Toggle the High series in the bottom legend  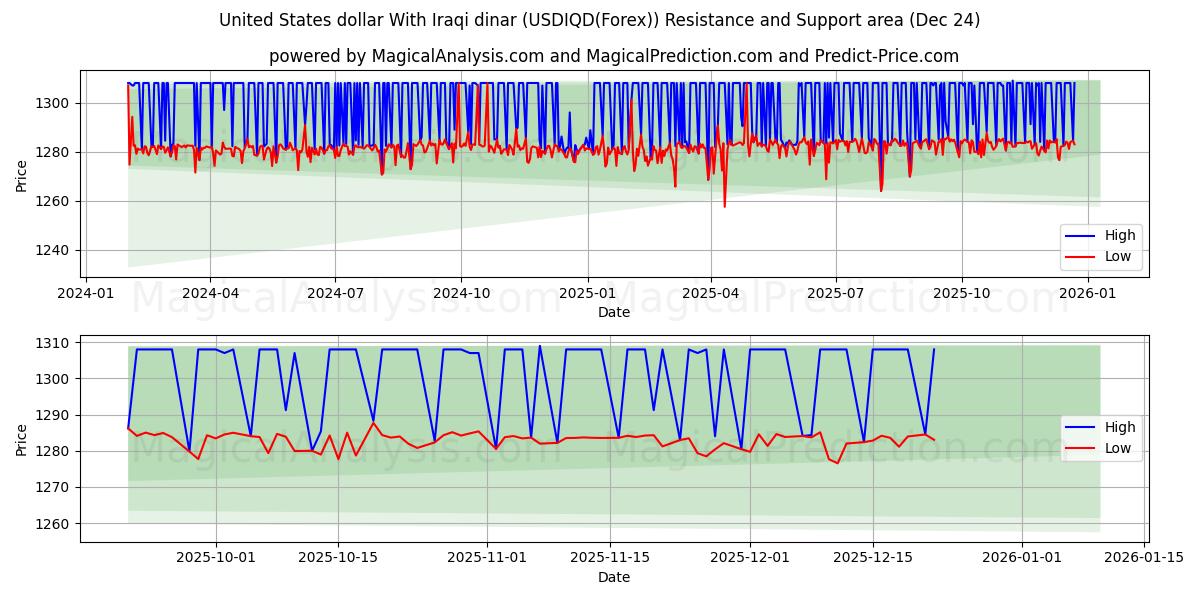click(x=1118, y=426)
